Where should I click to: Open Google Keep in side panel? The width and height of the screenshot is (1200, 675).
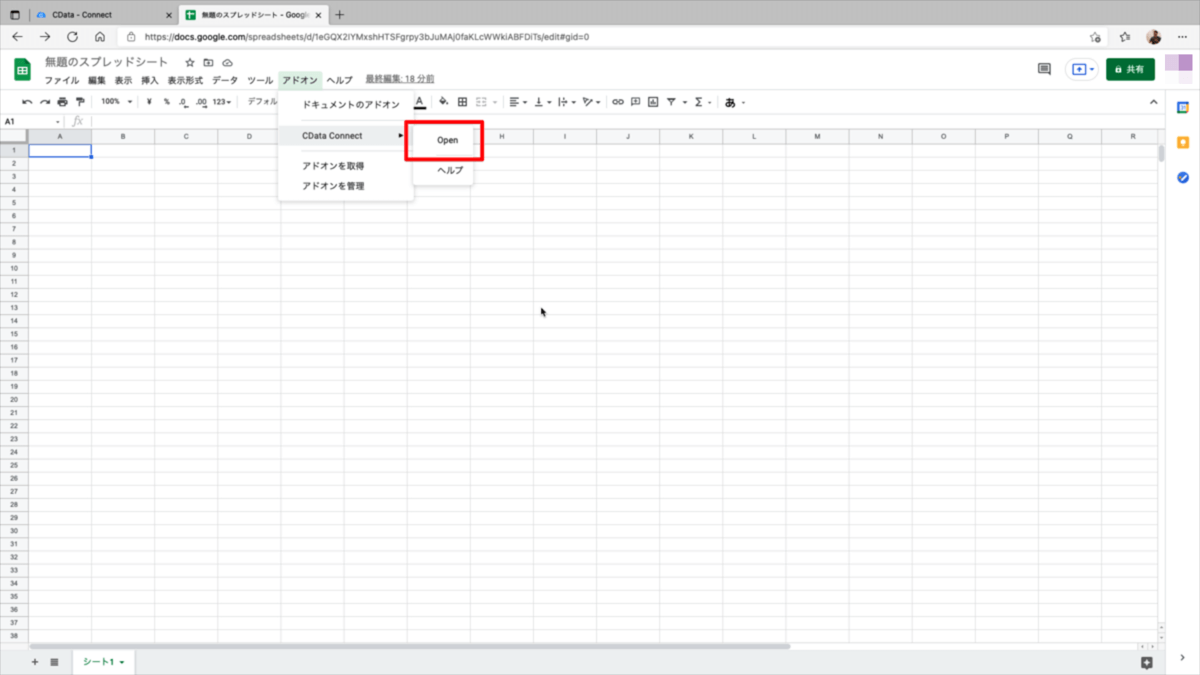pyautogui.click(x=1183, y=142)
